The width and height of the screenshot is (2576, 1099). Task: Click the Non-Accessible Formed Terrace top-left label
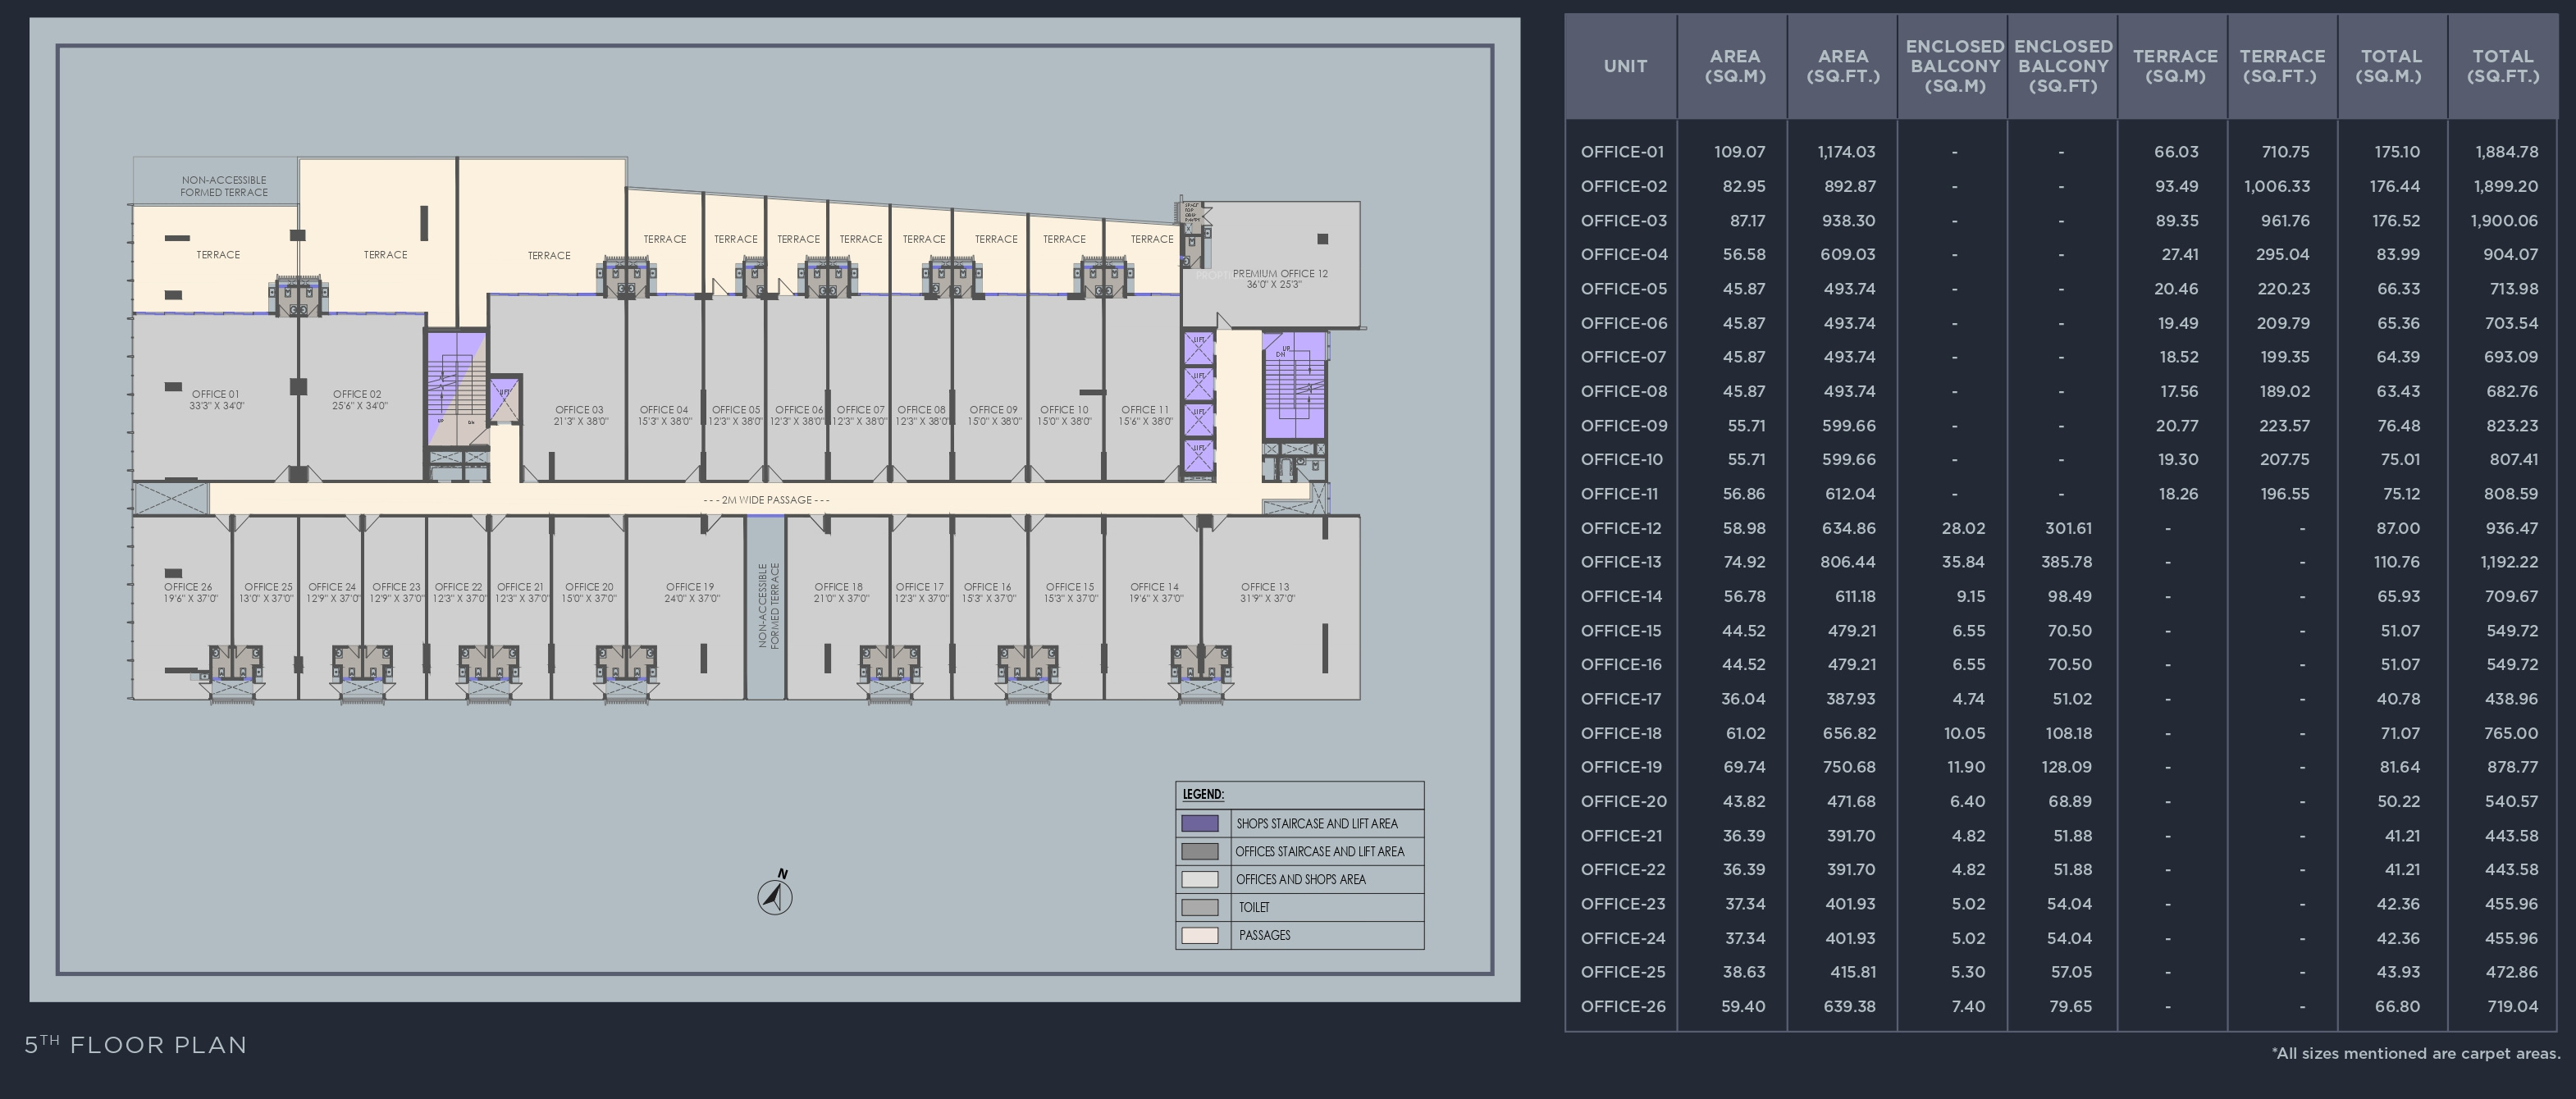click(x=224, y=186)
